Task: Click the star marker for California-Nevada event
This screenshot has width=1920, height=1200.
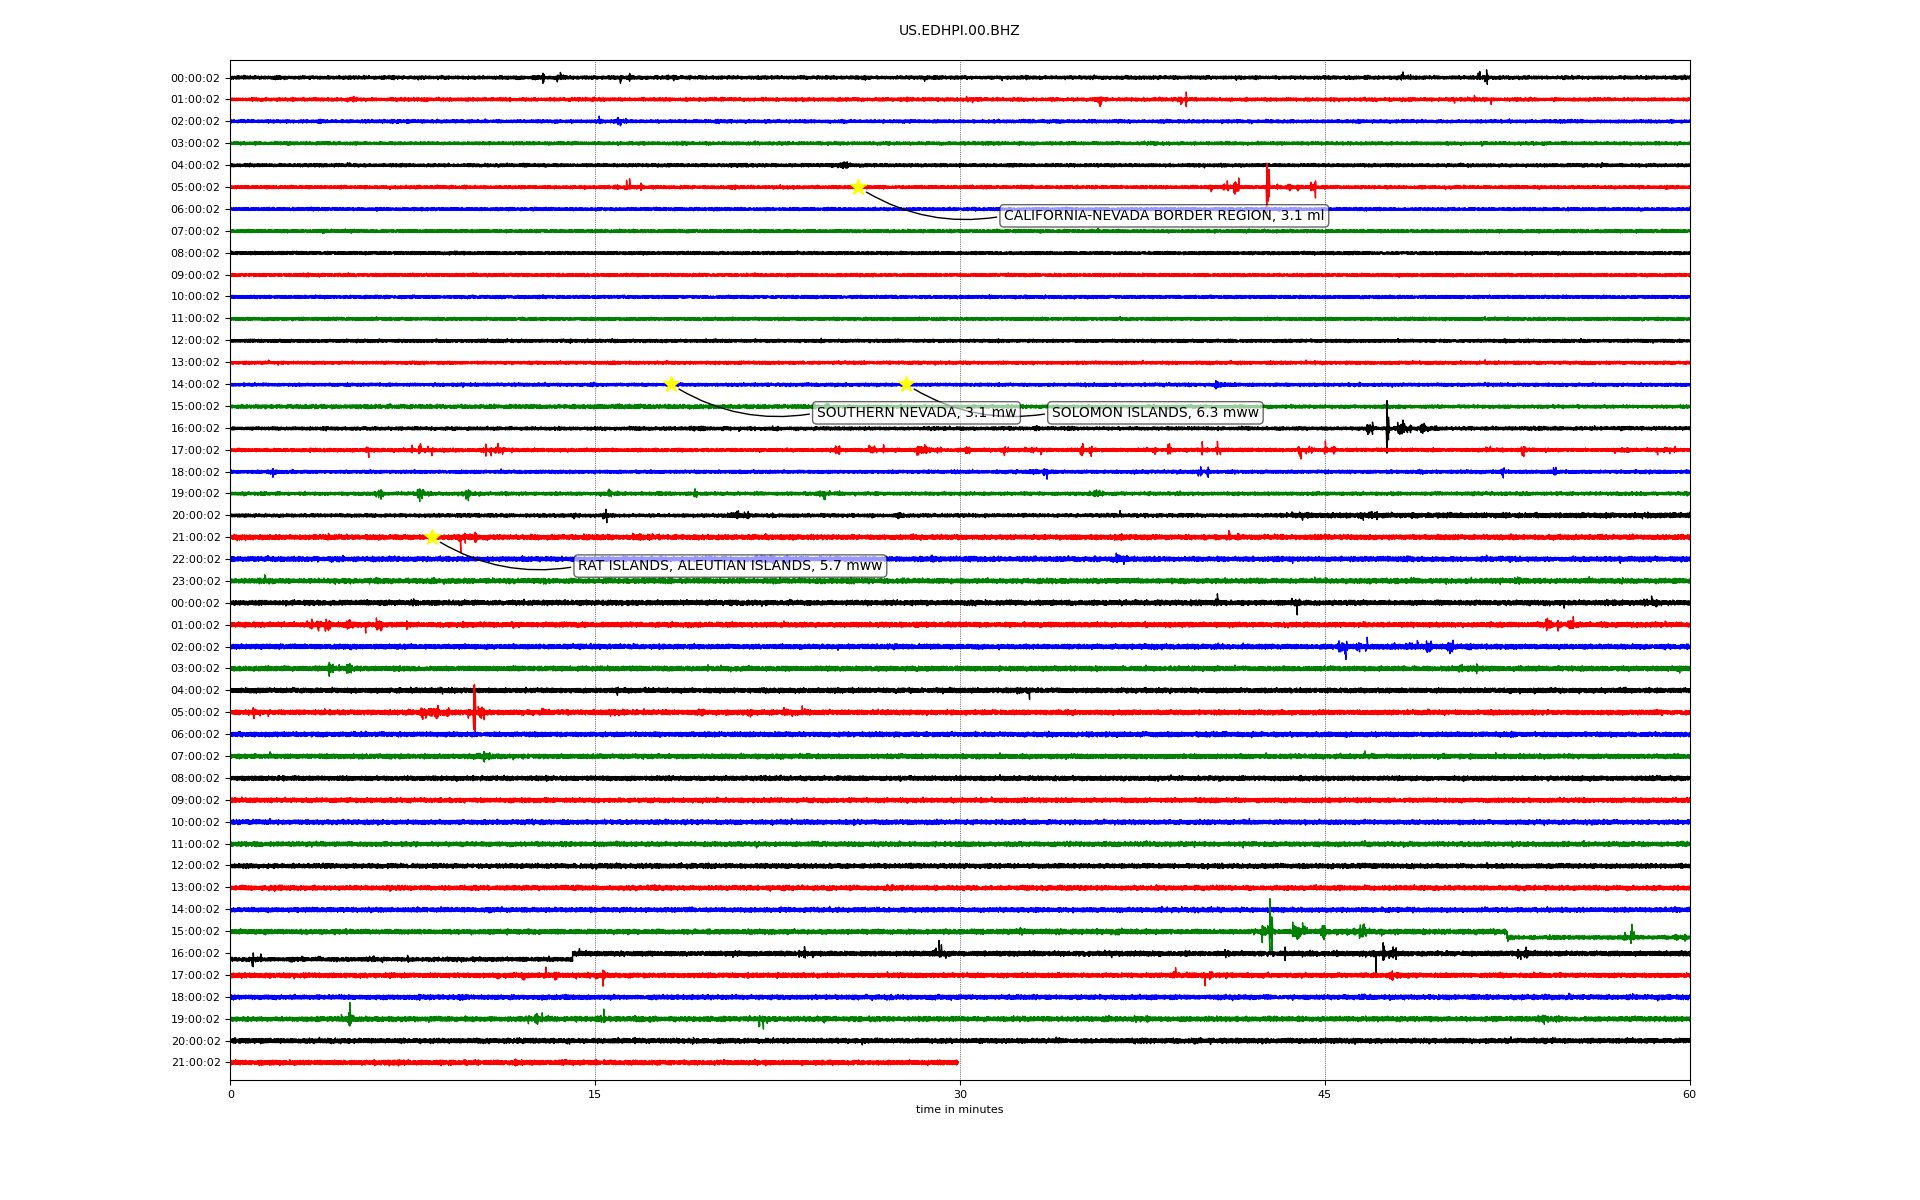Action: (x=858, y=187)
